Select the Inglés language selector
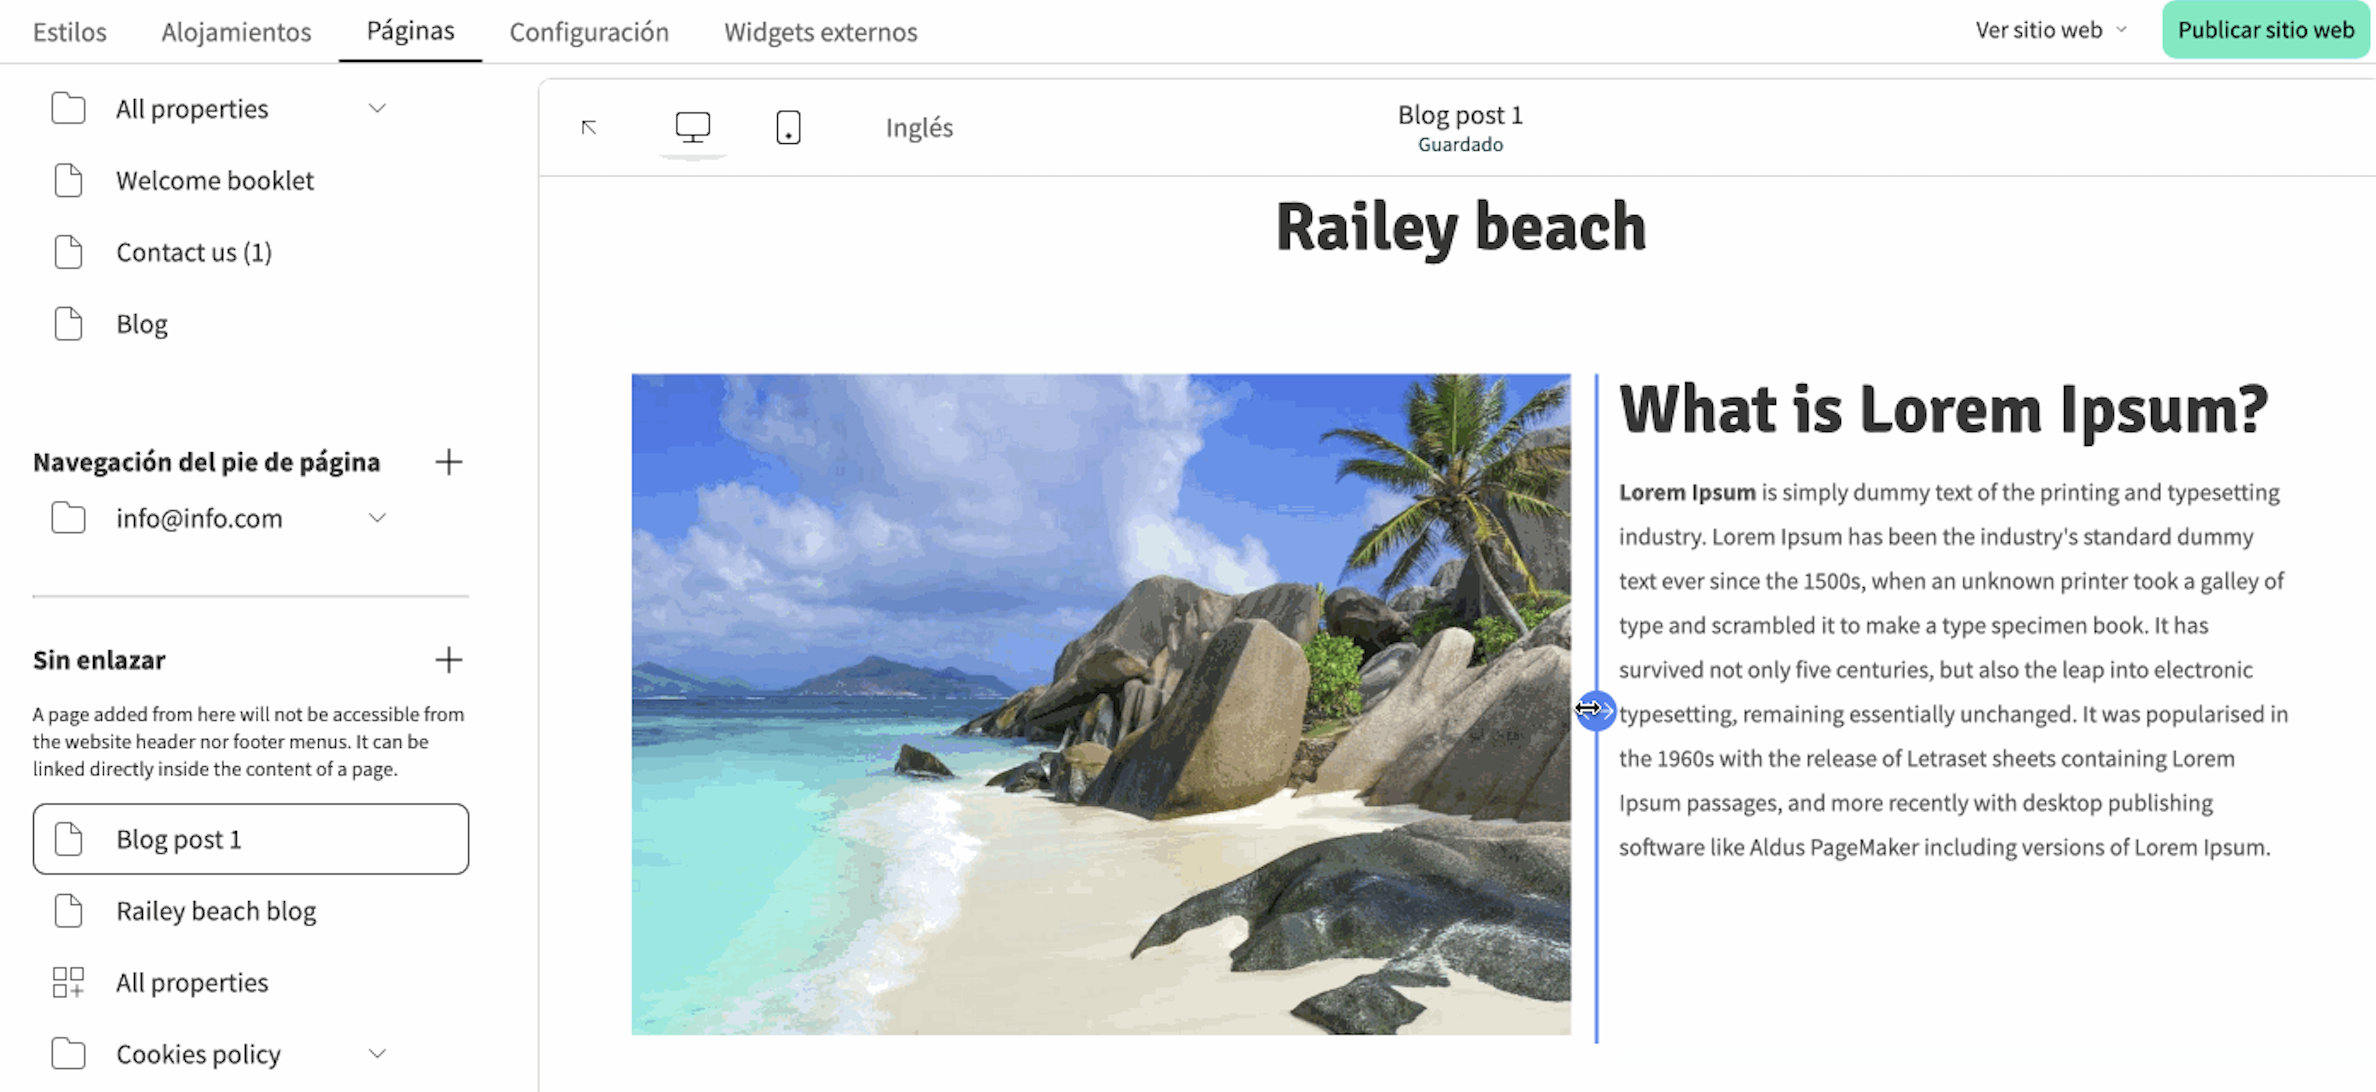This screenshot has height=1092, width=2376. pos(919,128)
